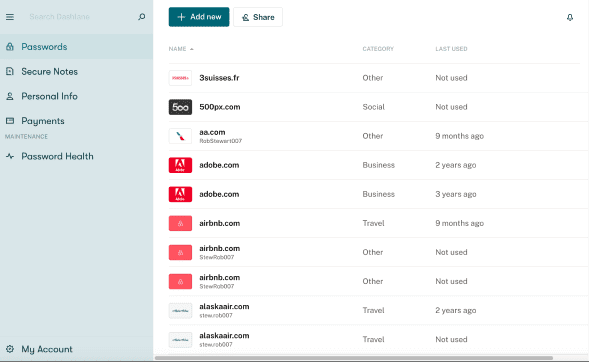
Task: Click the Name sort arrow
Action: 192,49
